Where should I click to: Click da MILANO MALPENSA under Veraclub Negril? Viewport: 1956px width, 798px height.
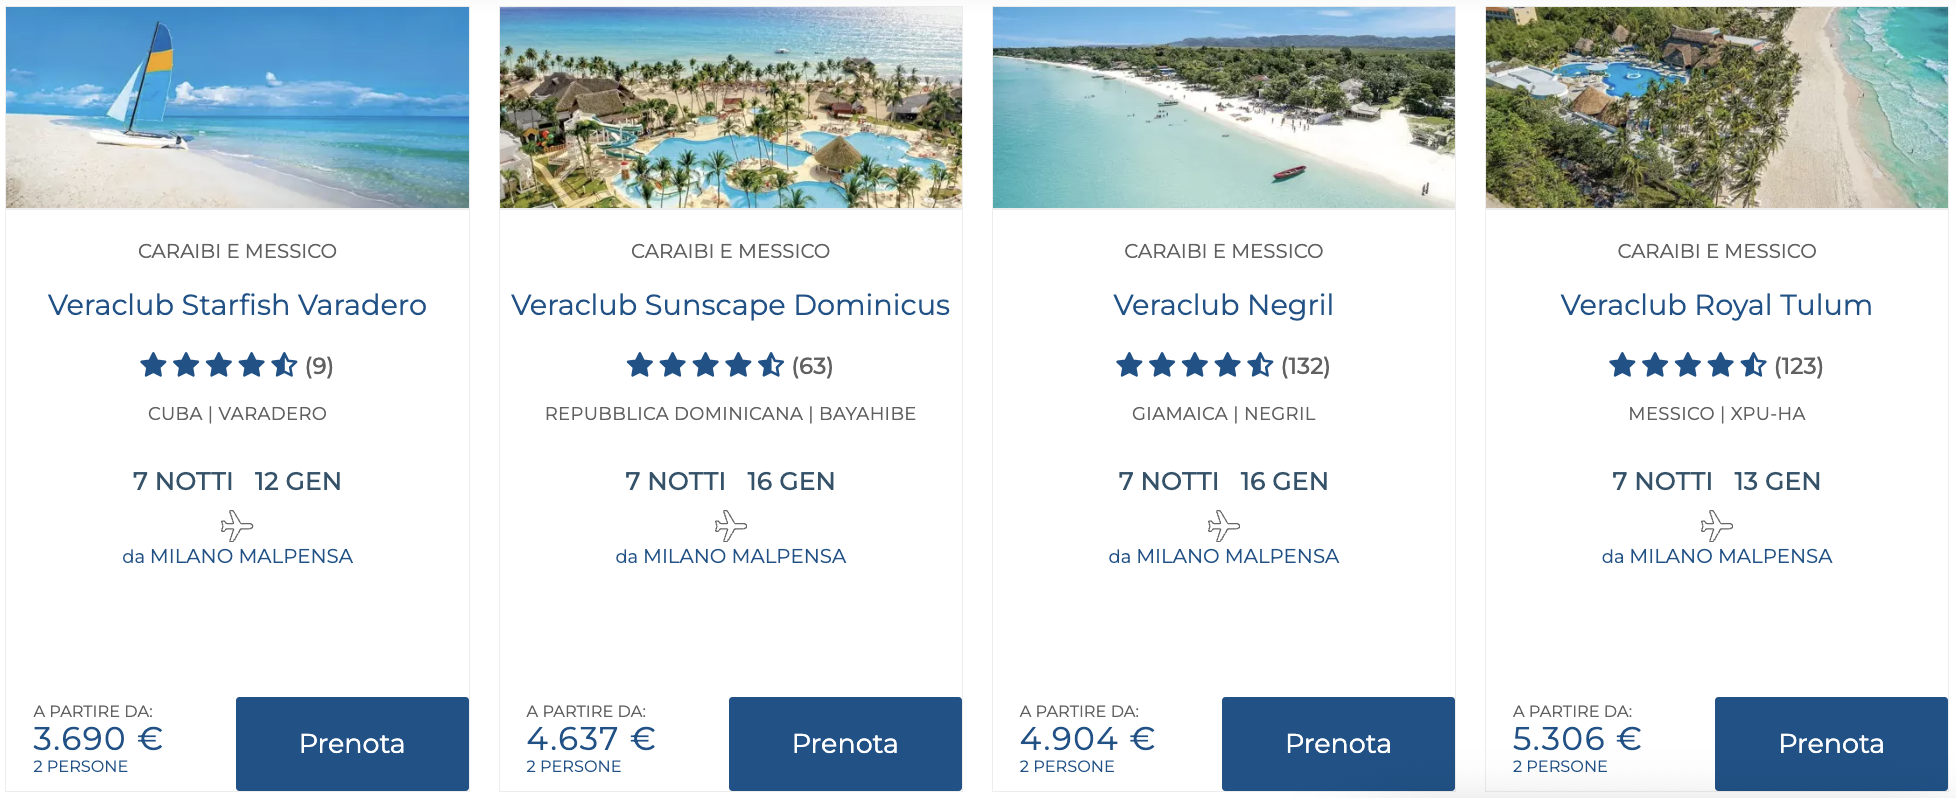tap(1223, 556)
